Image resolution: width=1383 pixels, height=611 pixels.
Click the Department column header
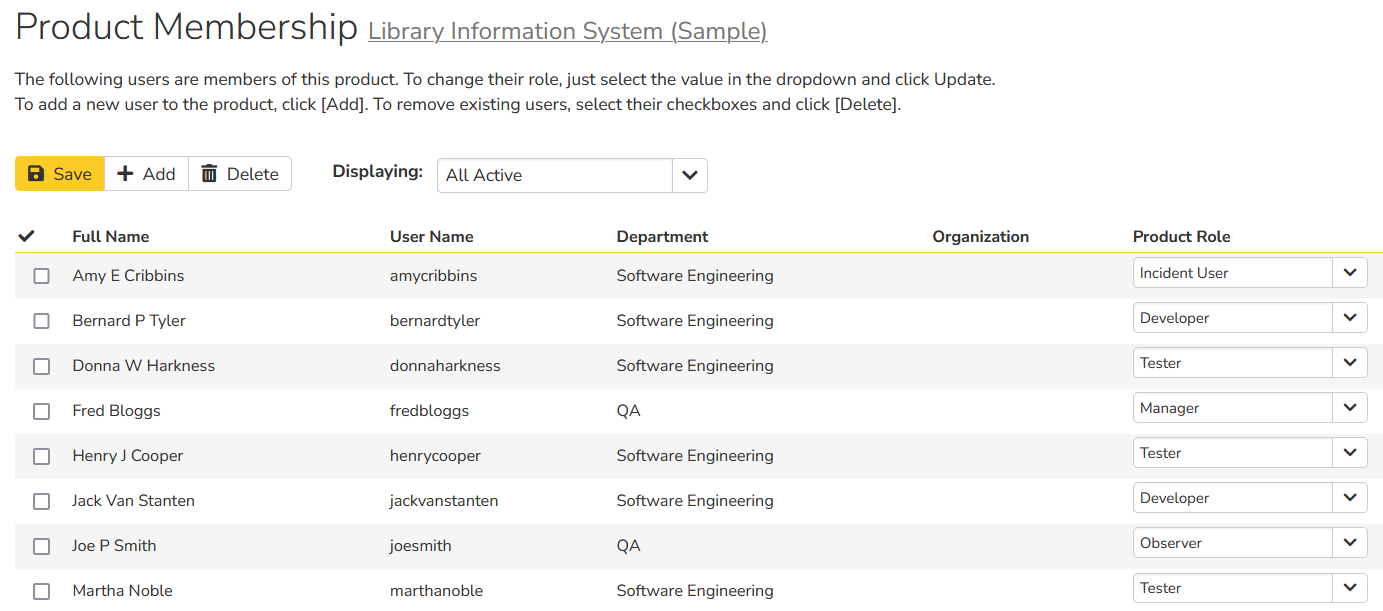coord(662,237)
